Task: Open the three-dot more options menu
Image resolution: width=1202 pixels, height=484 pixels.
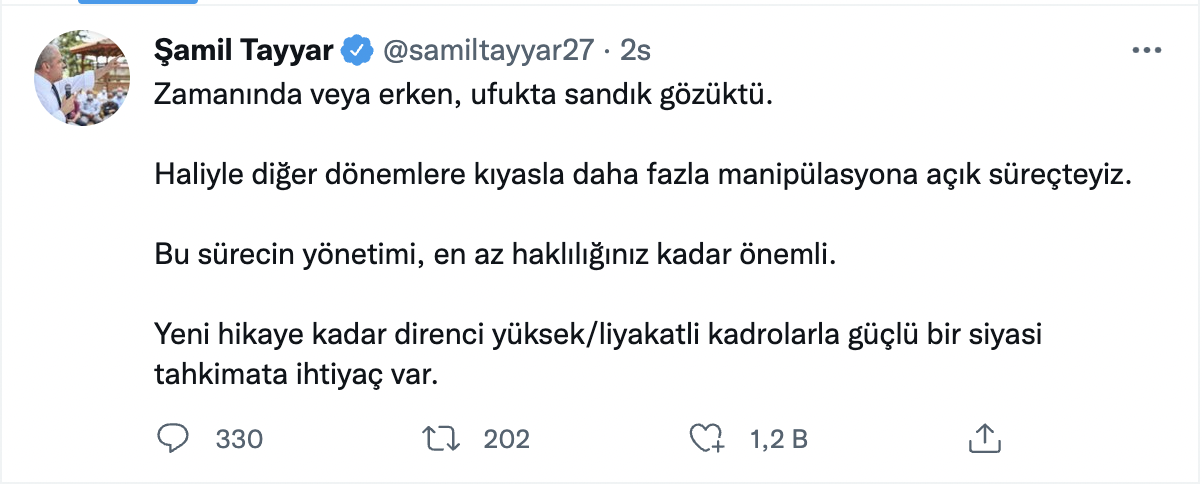Action: click(x=1145, y=50)
